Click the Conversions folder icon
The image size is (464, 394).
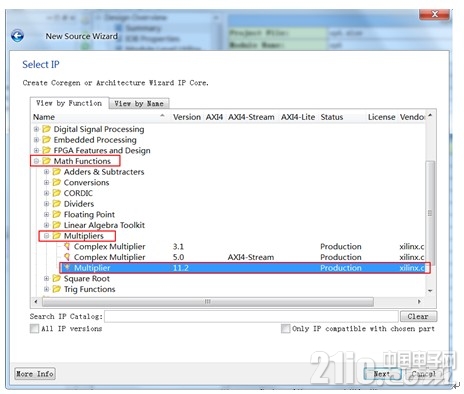click(57, 182)
